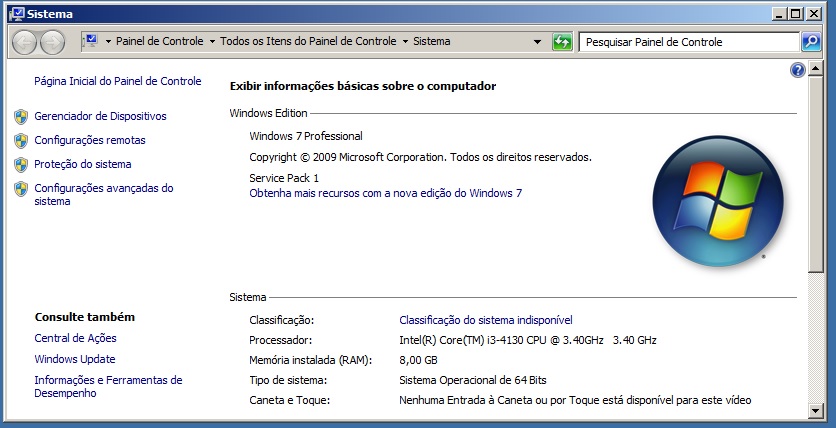
Task: Click the search magnifier icon
Action: point(811,42)
